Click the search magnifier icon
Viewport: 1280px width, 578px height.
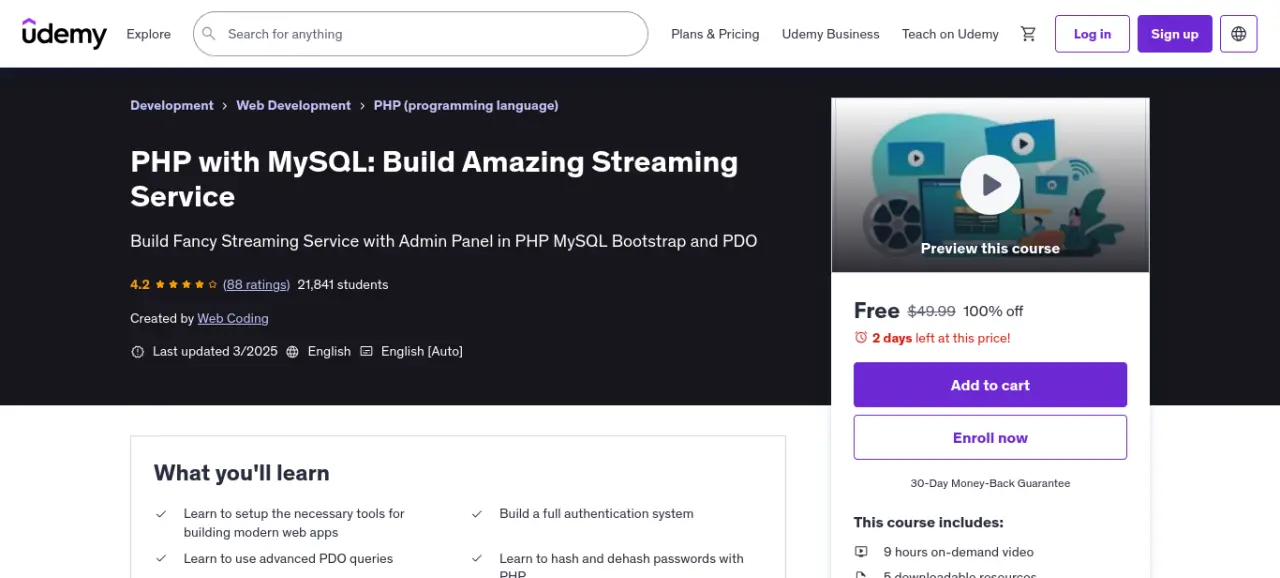209,34
